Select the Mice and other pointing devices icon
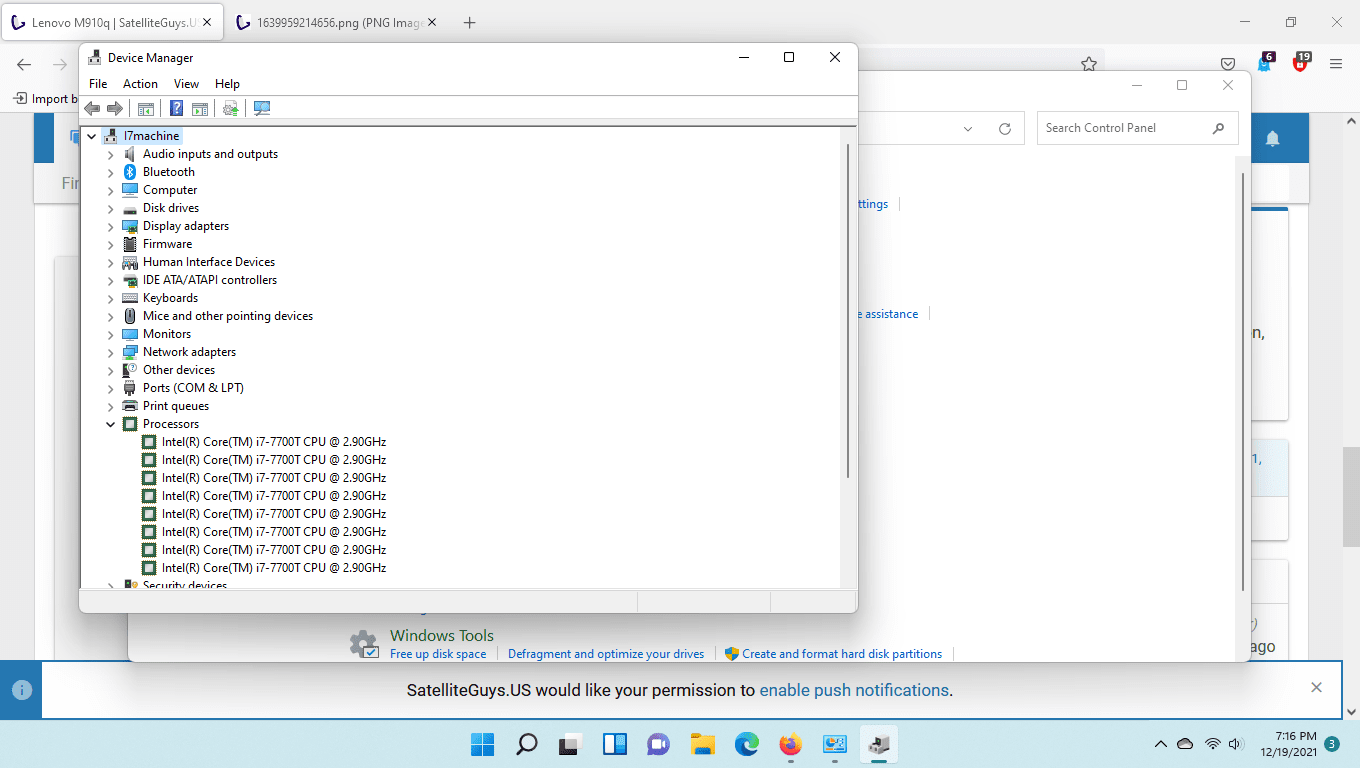 [x=130, y=316]
